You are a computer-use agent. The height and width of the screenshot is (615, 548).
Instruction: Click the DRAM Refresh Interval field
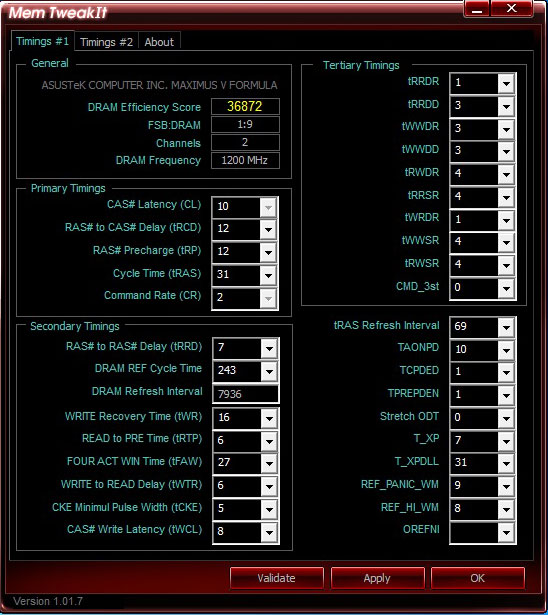[246, 394]
